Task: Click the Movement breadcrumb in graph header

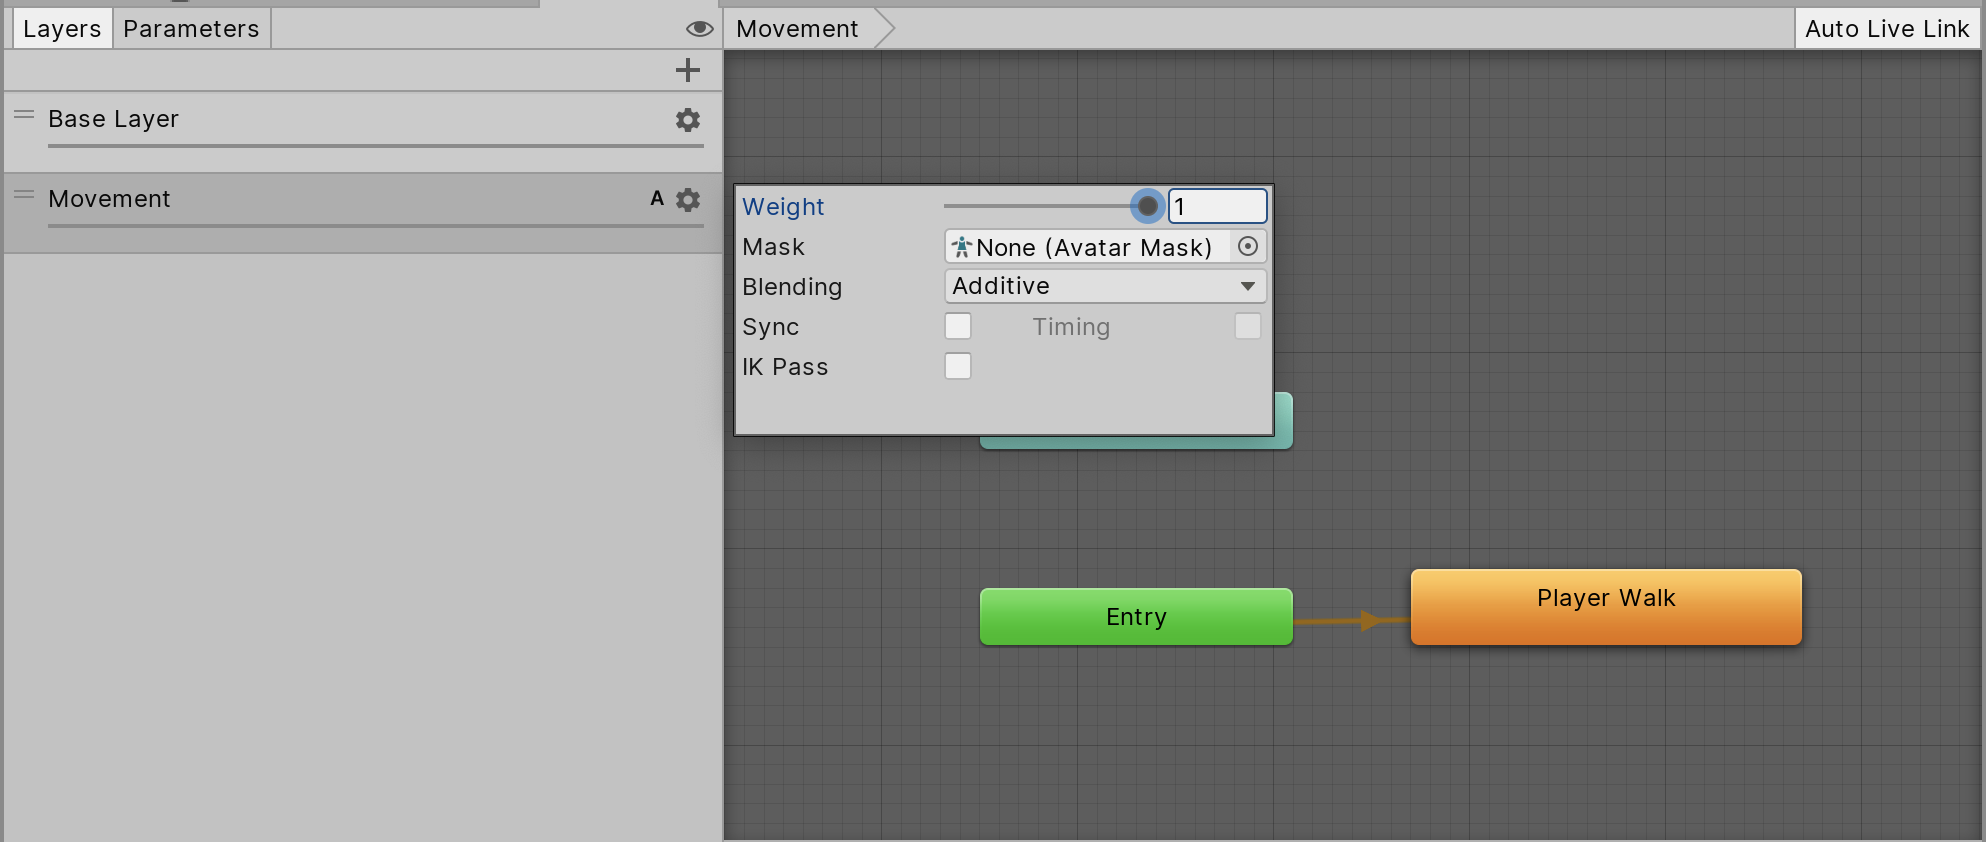Action: tap(797, 29)
